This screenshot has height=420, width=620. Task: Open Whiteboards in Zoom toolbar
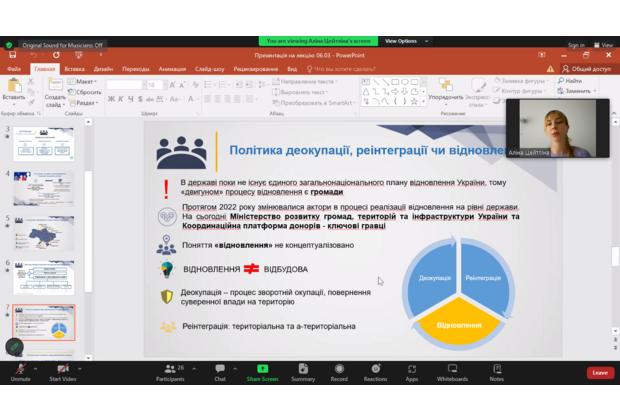point(452,369)
